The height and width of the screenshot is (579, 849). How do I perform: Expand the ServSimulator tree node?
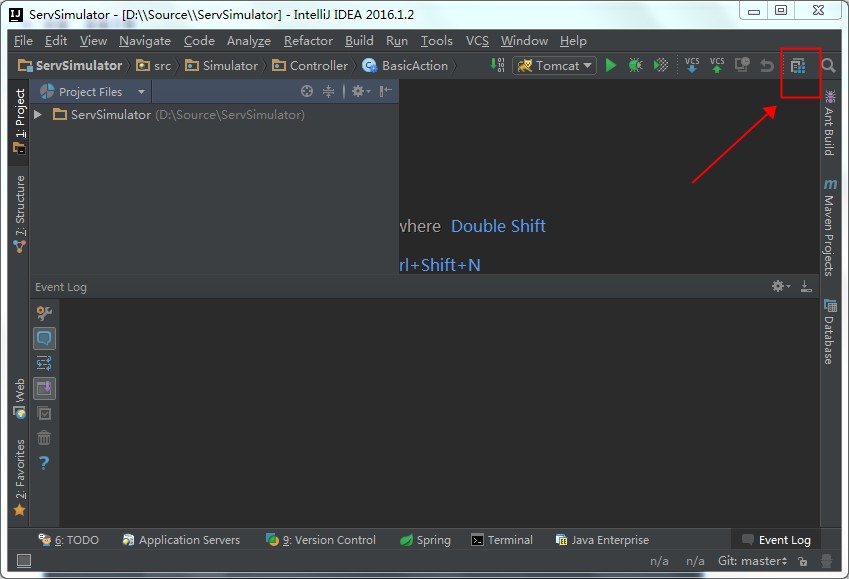pyautogui.click(x=38, y=115)
